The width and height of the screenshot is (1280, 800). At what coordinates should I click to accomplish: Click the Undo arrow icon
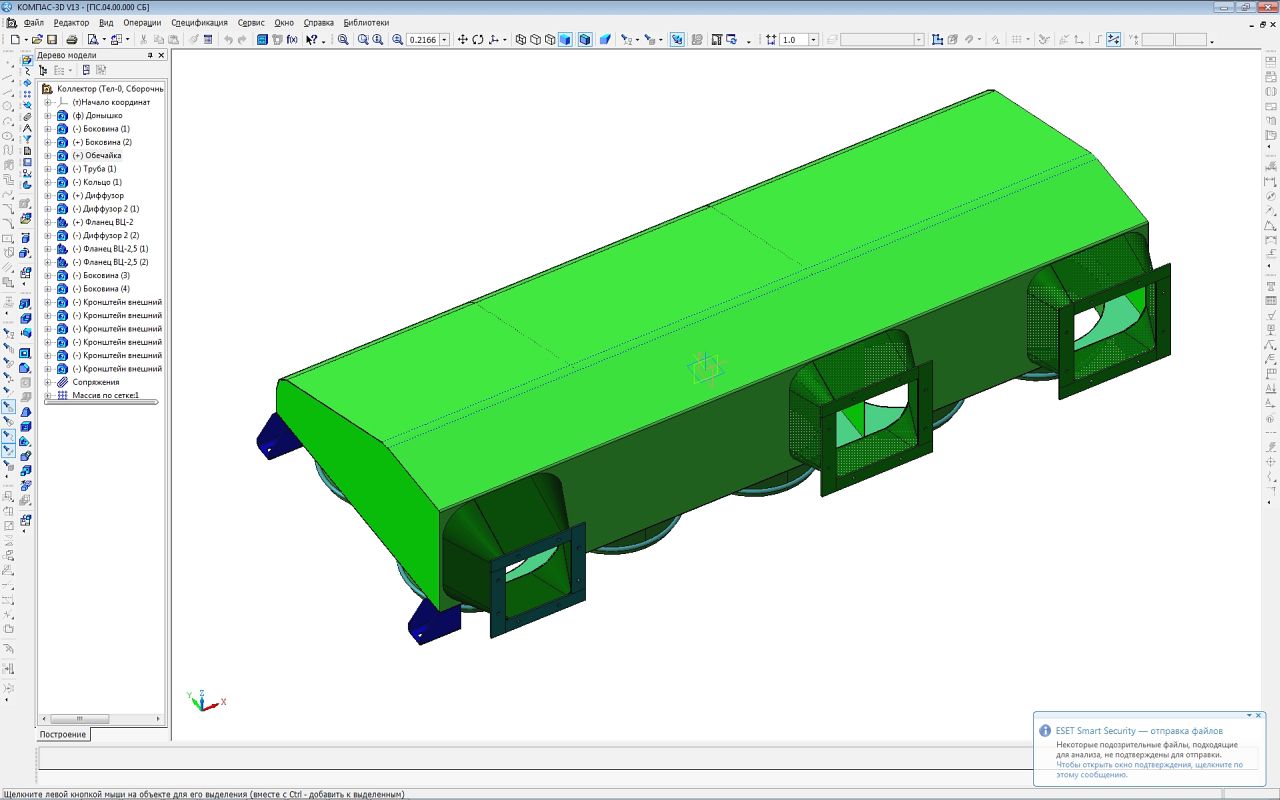228,40
